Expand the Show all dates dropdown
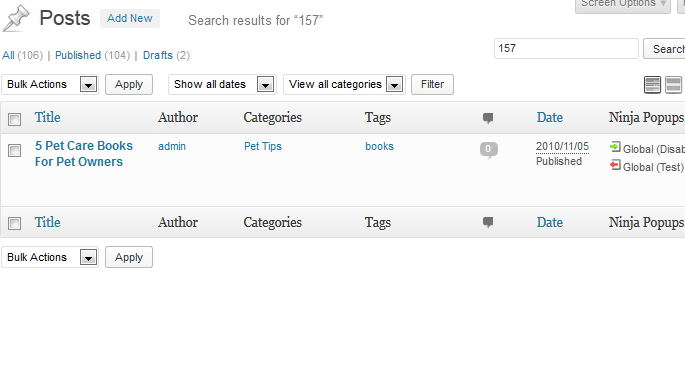The height and width of the screenshot is (370, 685). click(222, 84)
